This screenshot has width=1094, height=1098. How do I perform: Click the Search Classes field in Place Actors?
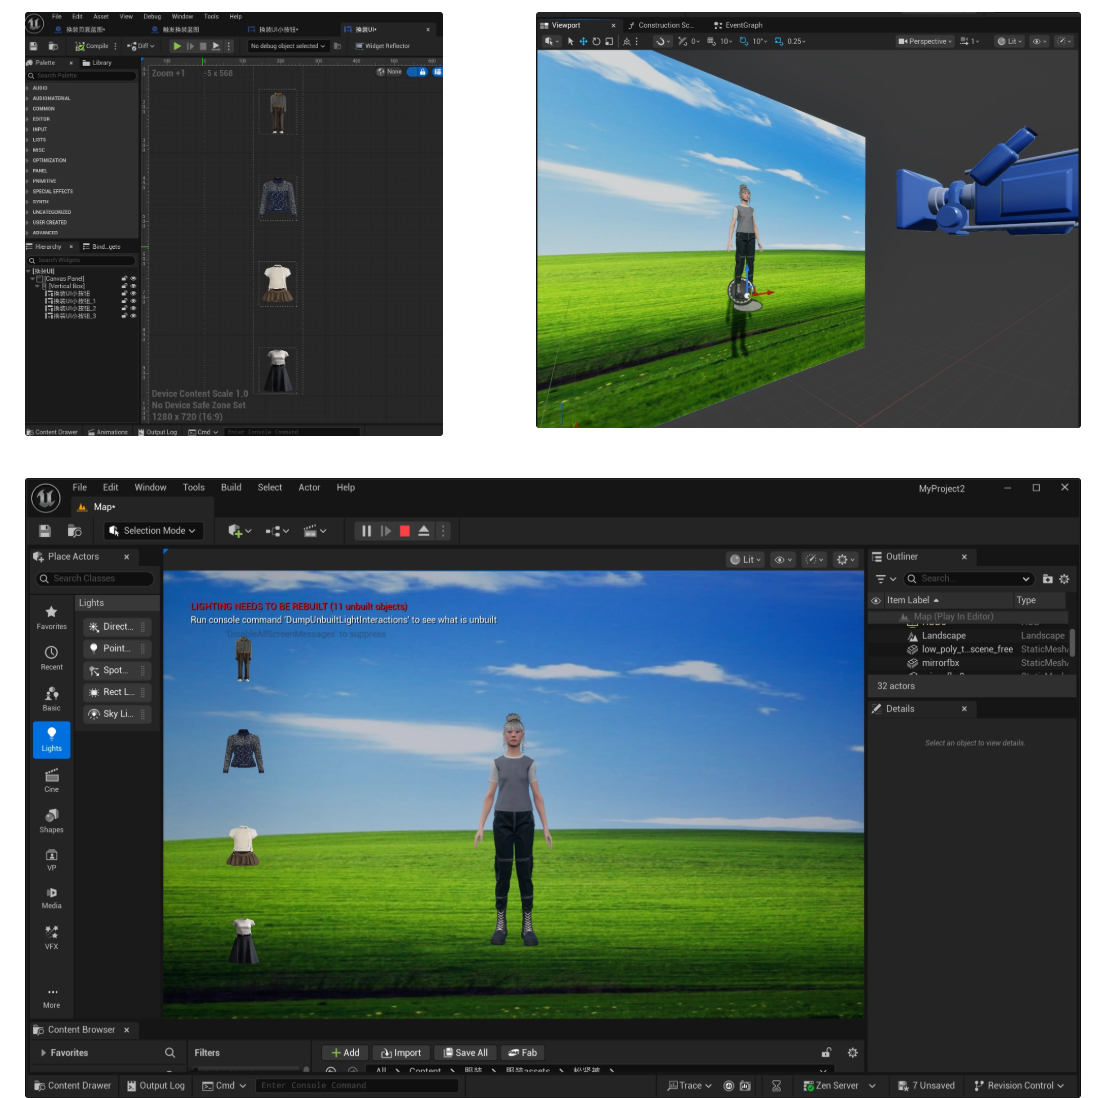coord(95,578)
